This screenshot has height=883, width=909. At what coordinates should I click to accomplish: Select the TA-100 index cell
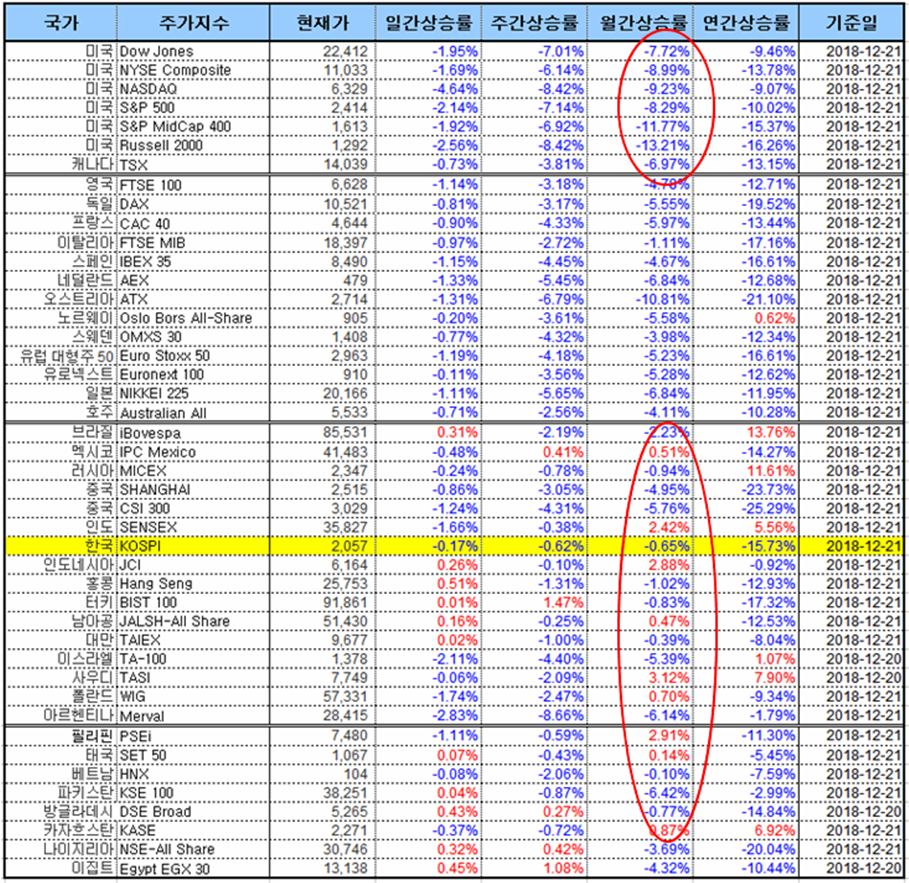tap(193, 659)
